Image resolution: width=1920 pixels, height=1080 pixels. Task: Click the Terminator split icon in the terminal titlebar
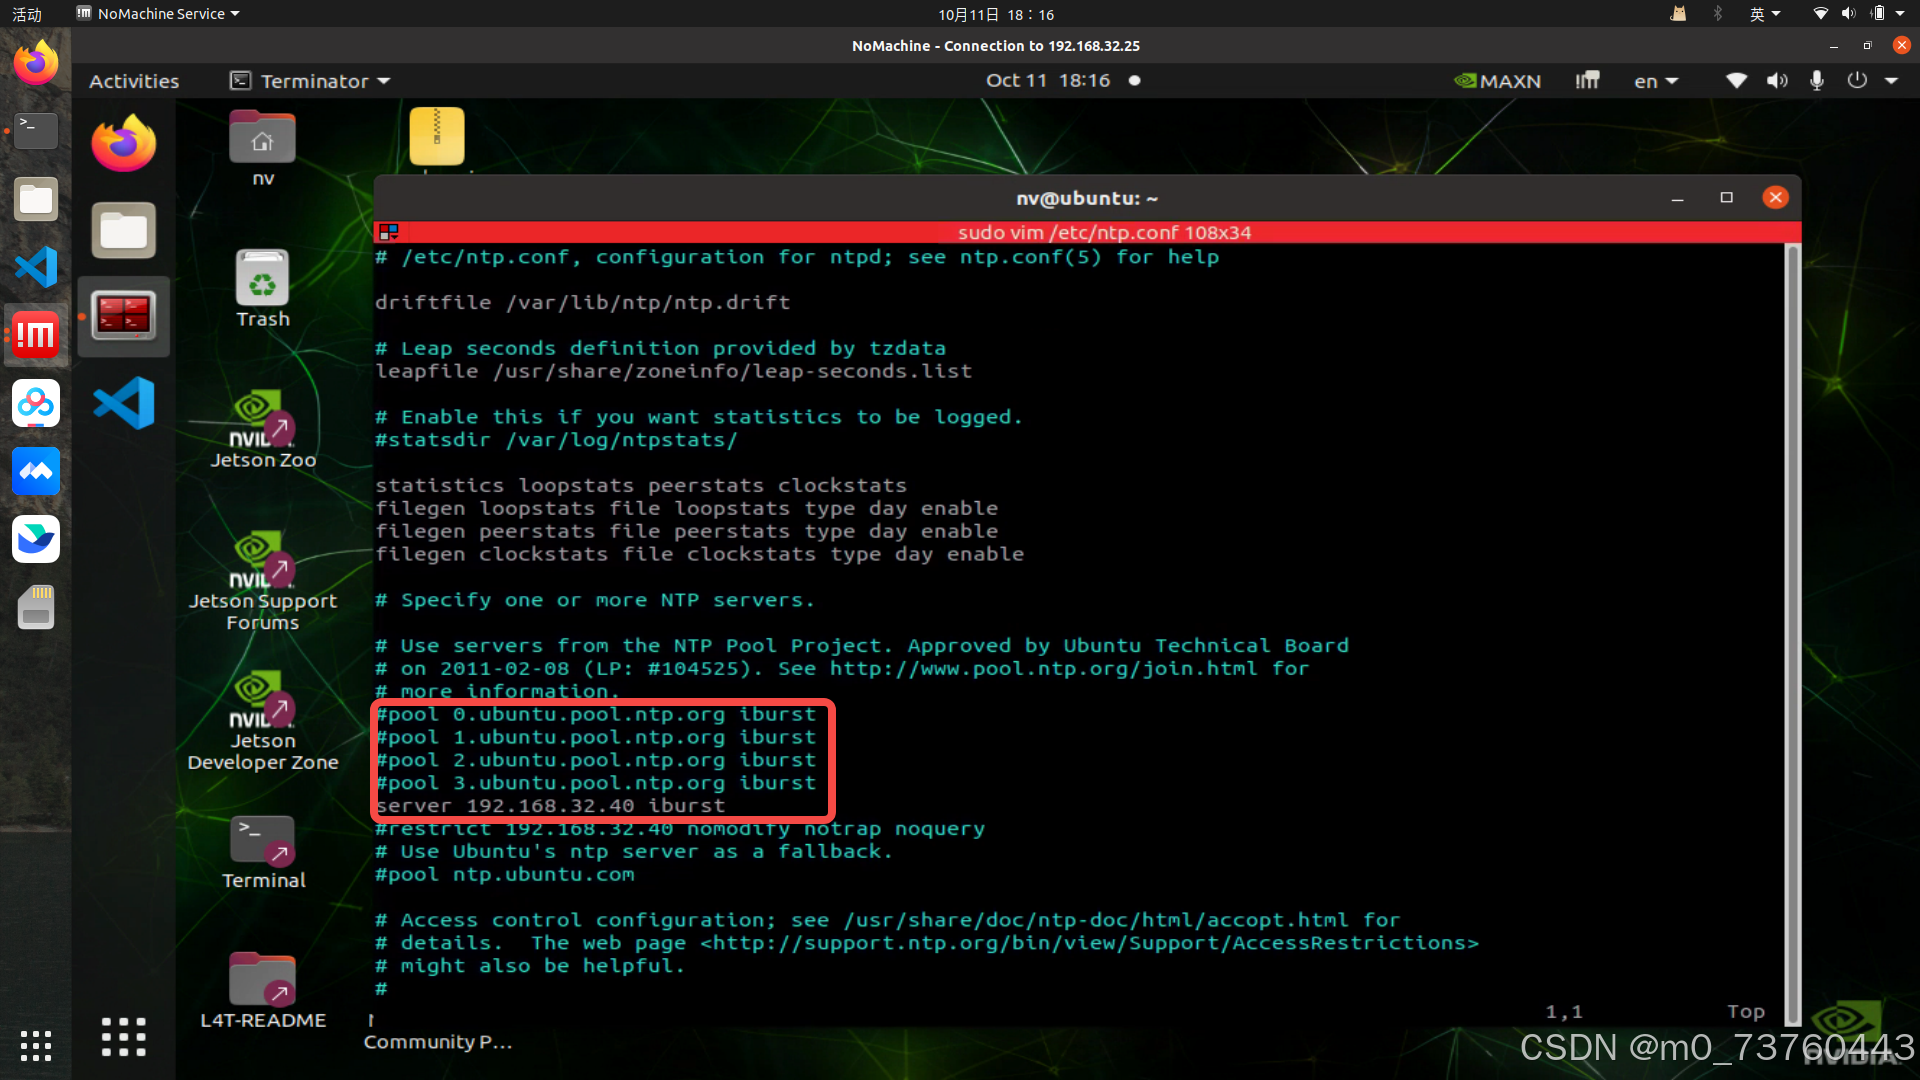(388, 232)
